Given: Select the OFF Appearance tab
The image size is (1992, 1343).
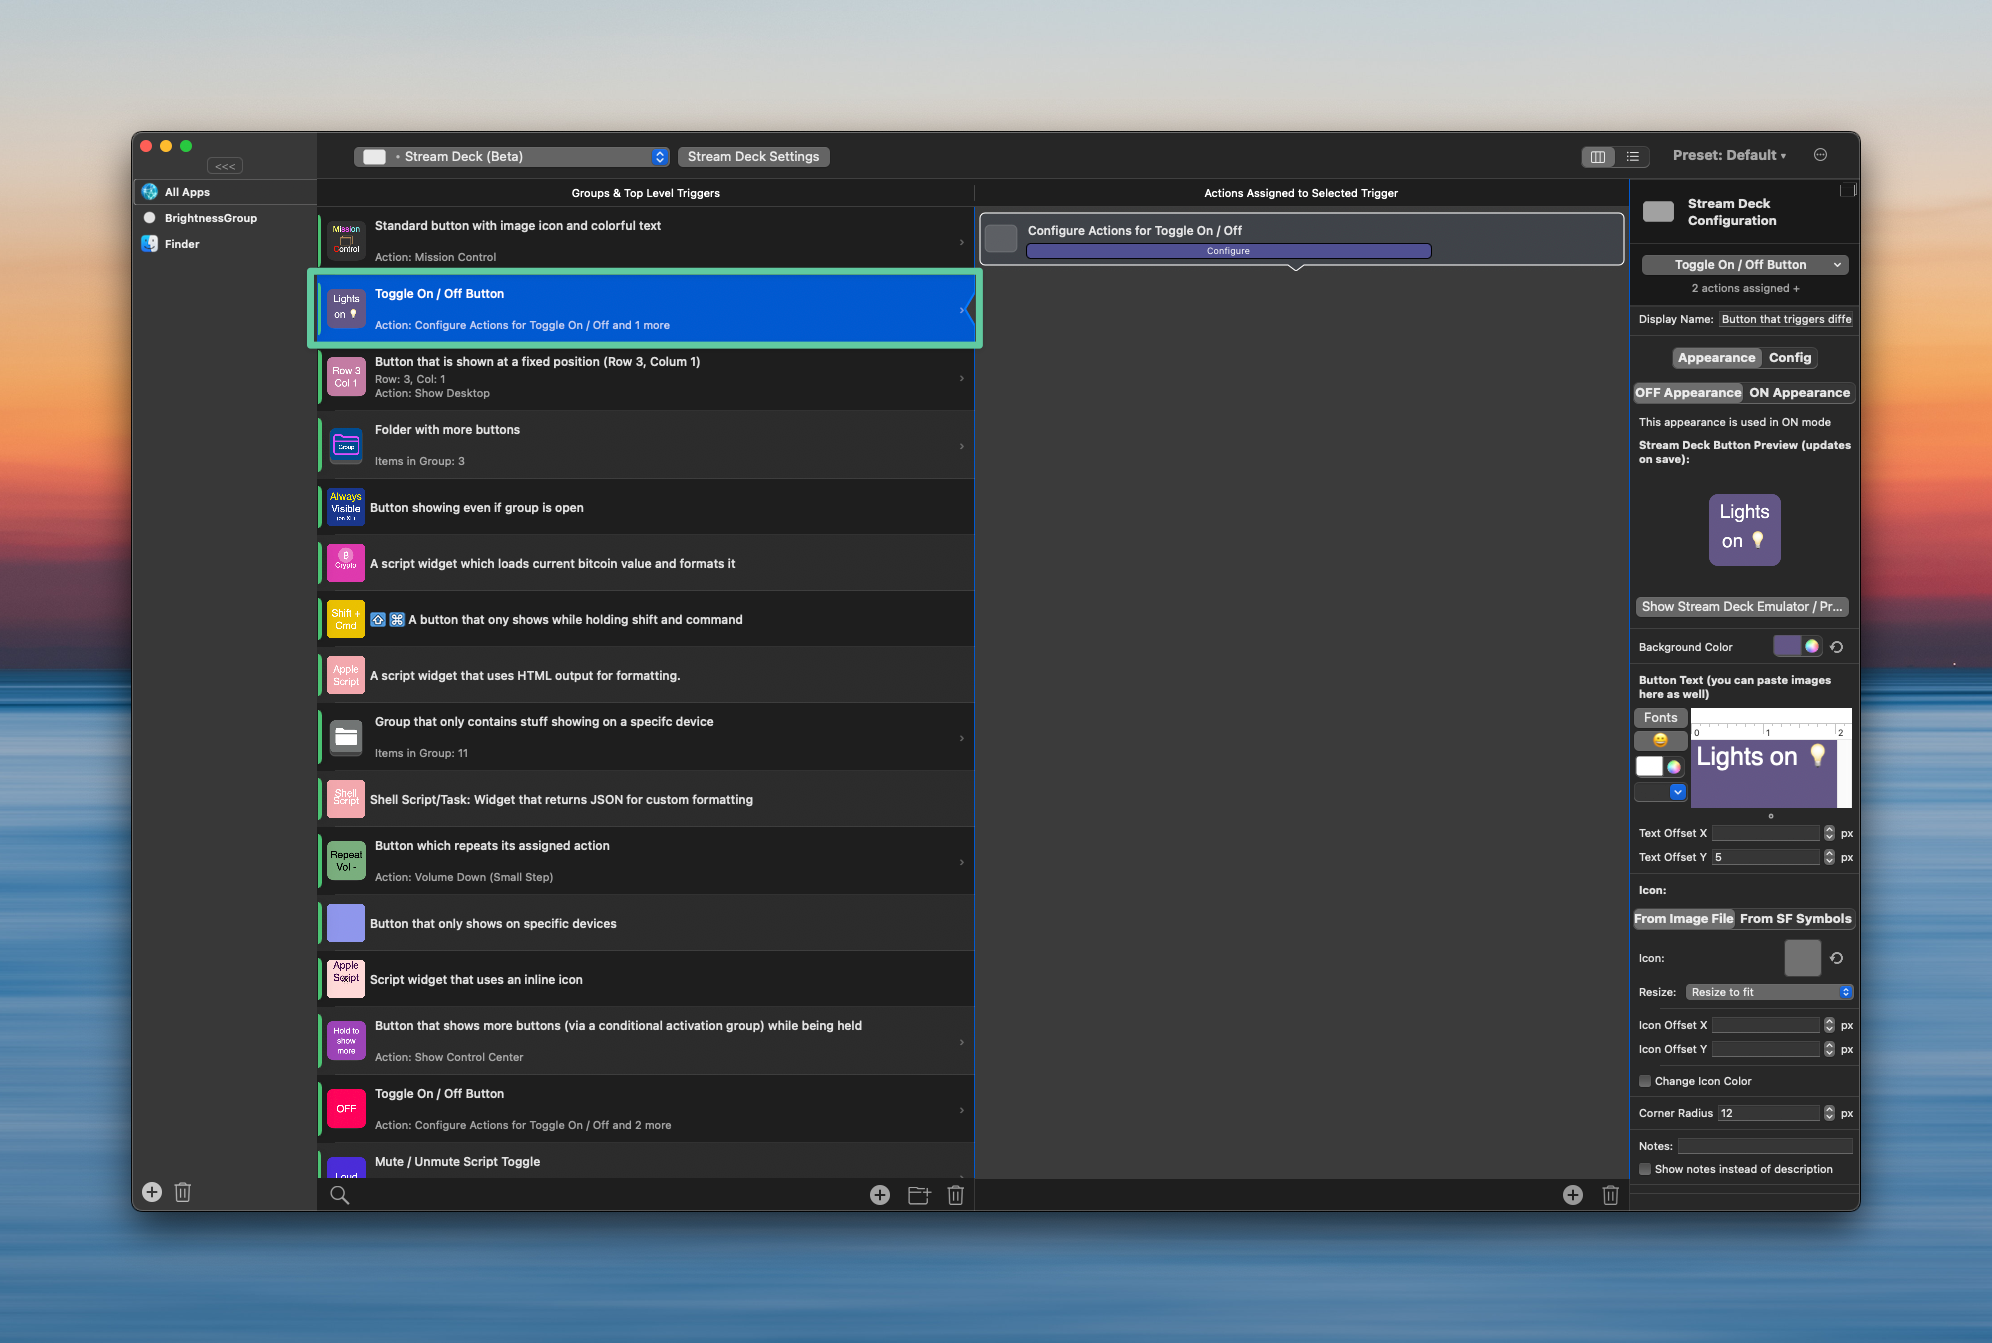Looking at the screenshot, I should pos(1688,393).
